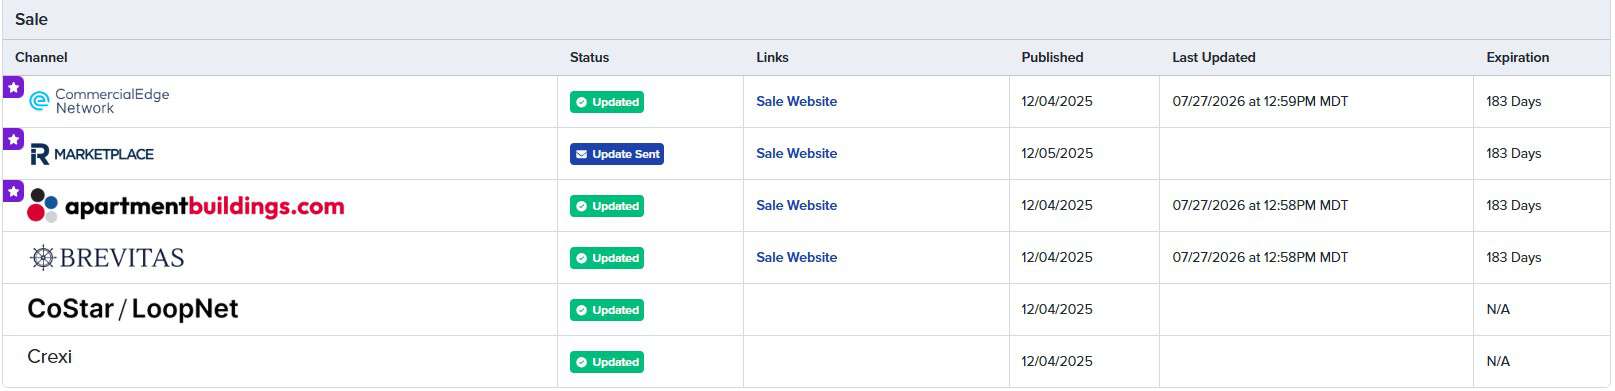Screen dimensions: 1615x391
Task: Open Sale Website link for CommercialEdge Network
Action: 797,101
